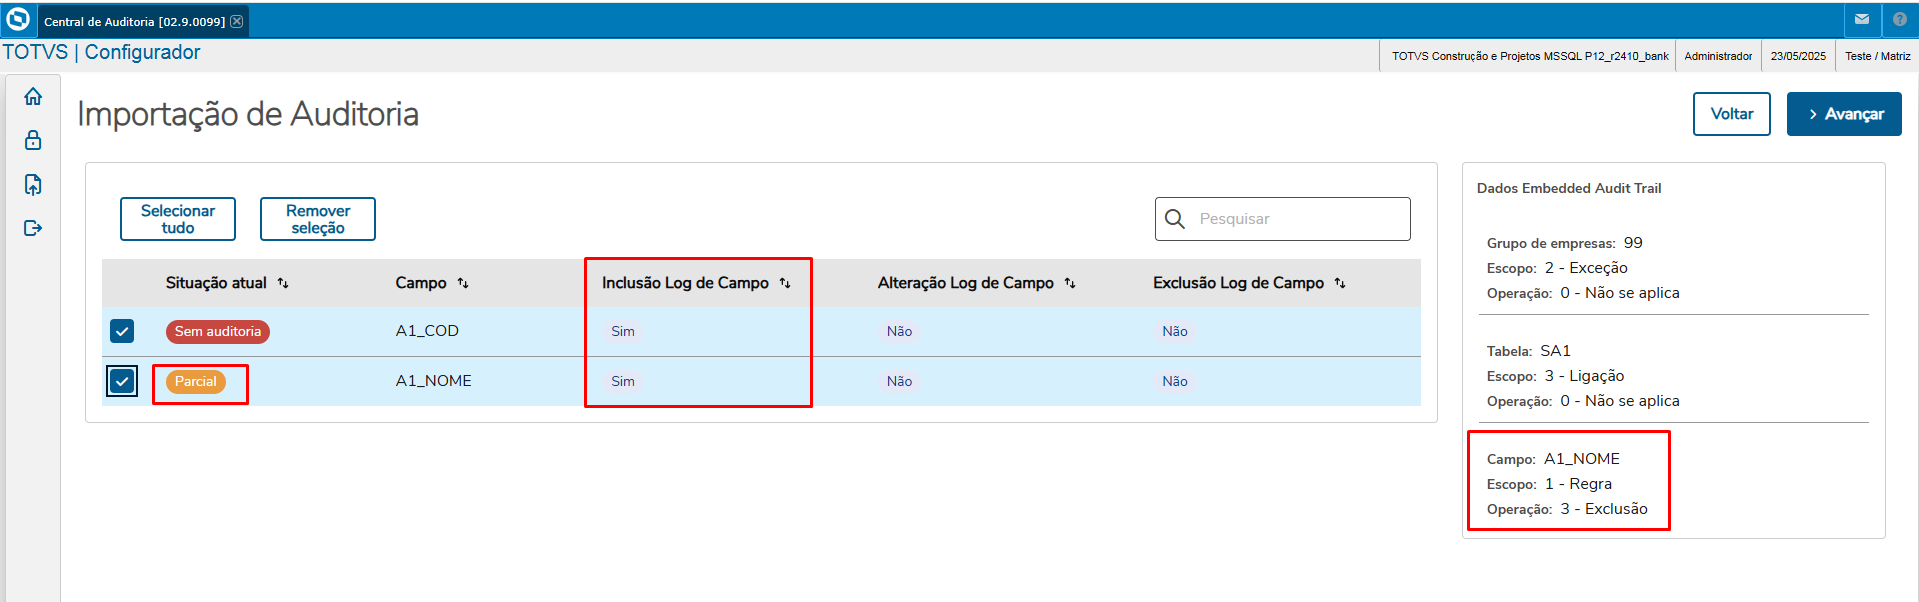Sort by Inclusão Log de Campo
This screenshot has height=602, width=1919.
click(785, 284)
